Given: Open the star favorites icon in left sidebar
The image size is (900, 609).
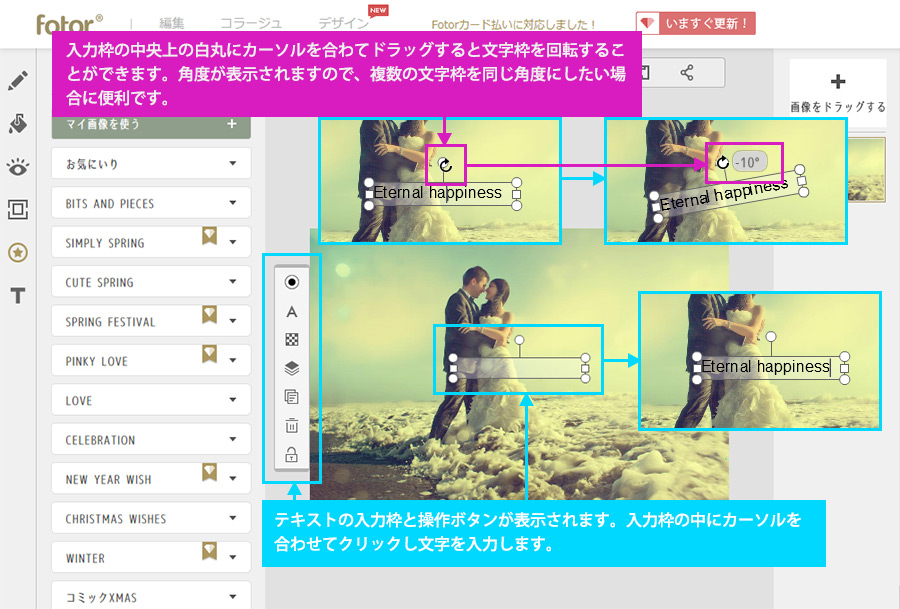Looking at the screenshot, I should tap(16, 253).
